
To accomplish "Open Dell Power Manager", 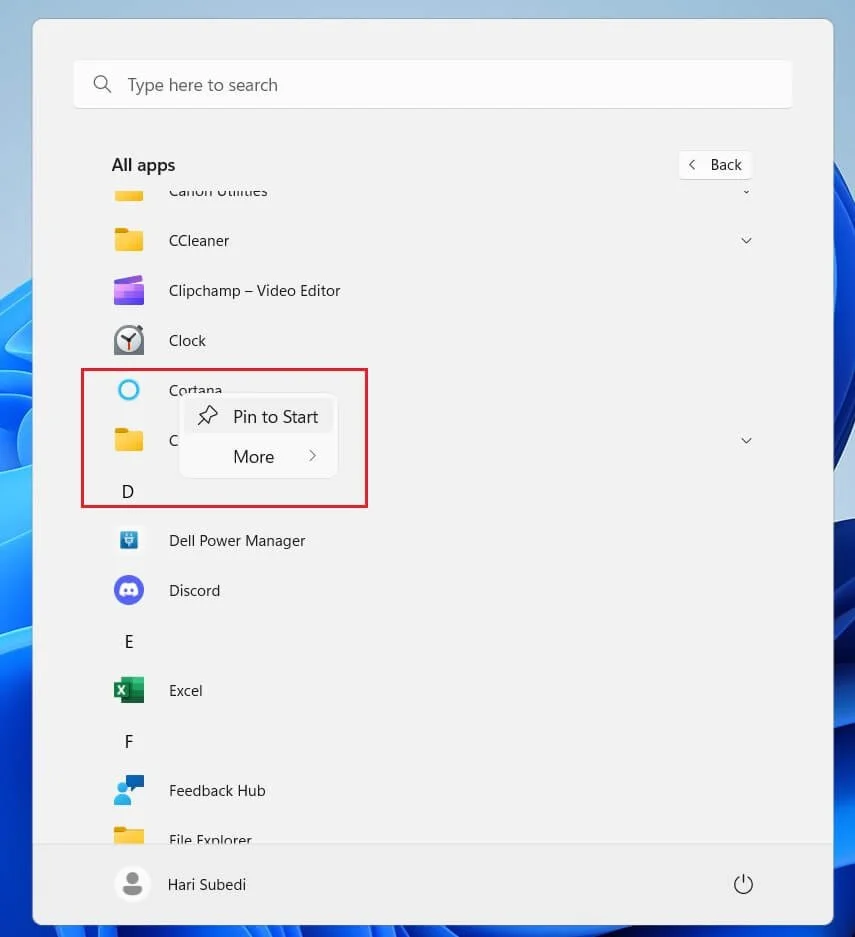I will click(x=128, y=540).
